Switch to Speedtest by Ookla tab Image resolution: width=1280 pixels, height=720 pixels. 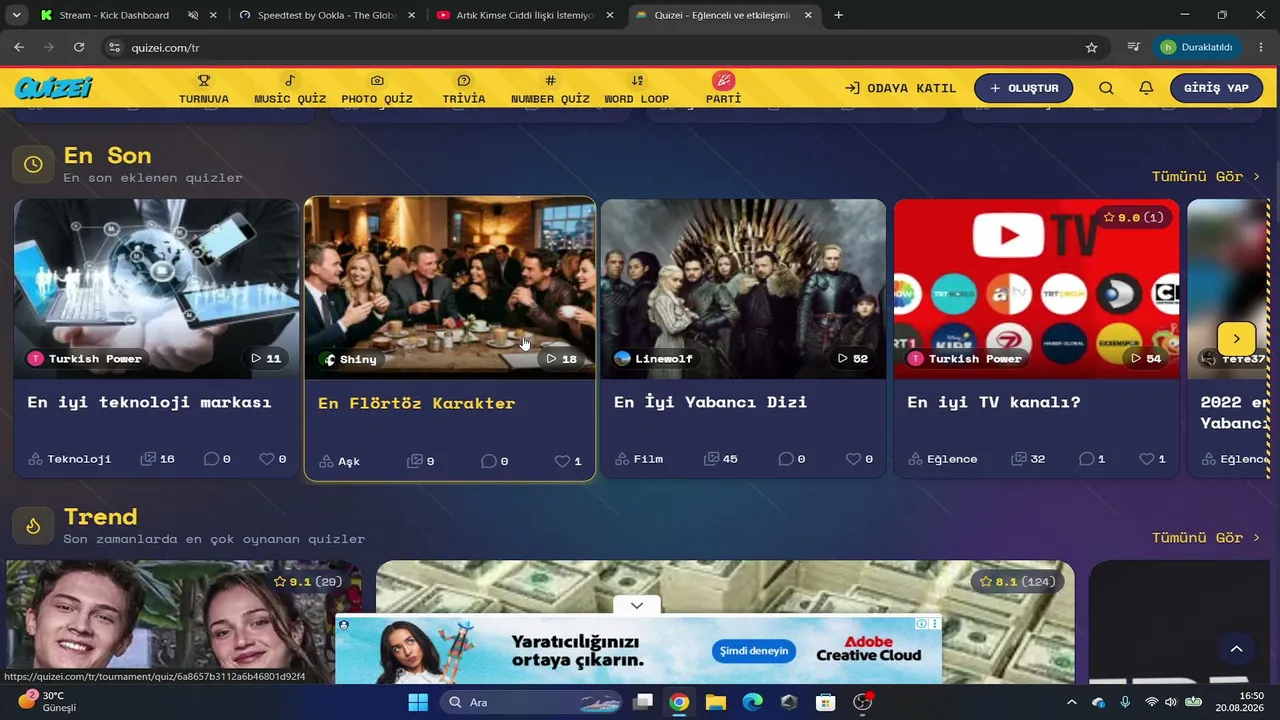point(327,15)
